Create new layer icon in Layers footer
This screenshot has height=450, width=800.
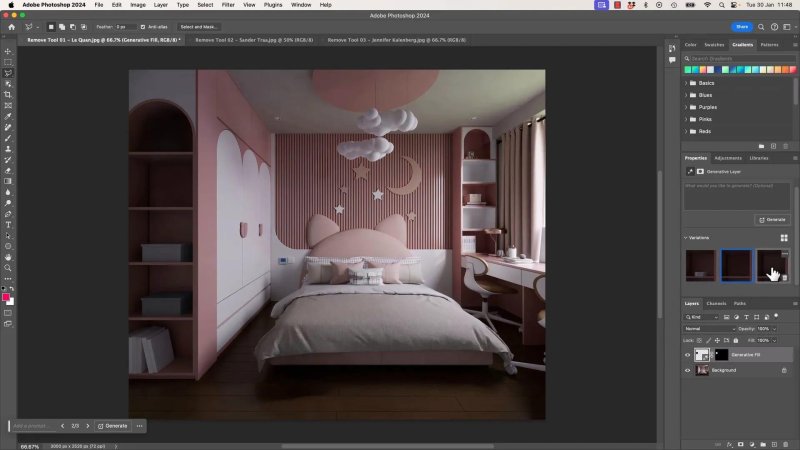(x=774, y=444)
